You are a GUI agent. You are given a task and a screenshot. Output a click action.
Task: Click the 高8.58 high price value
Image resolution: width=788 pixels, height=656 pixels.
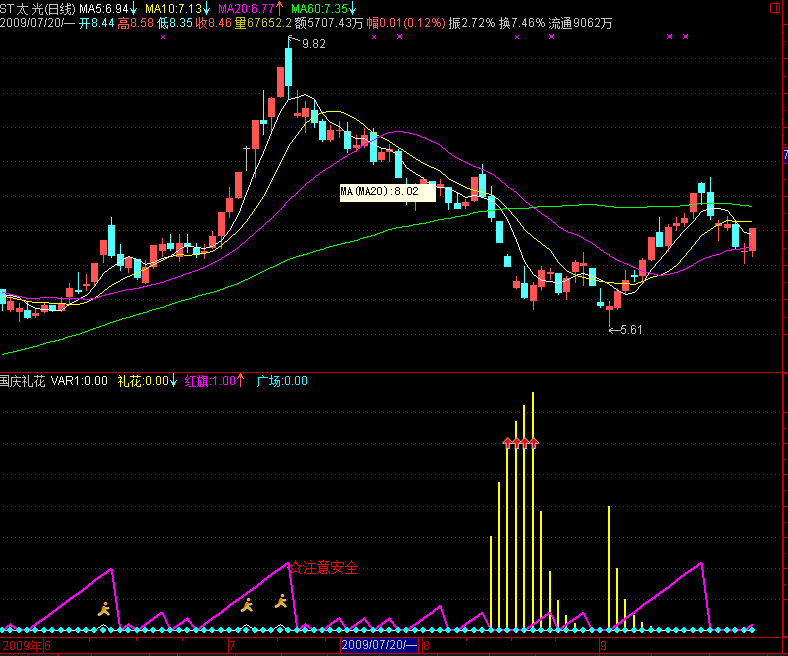click(135, 23)
